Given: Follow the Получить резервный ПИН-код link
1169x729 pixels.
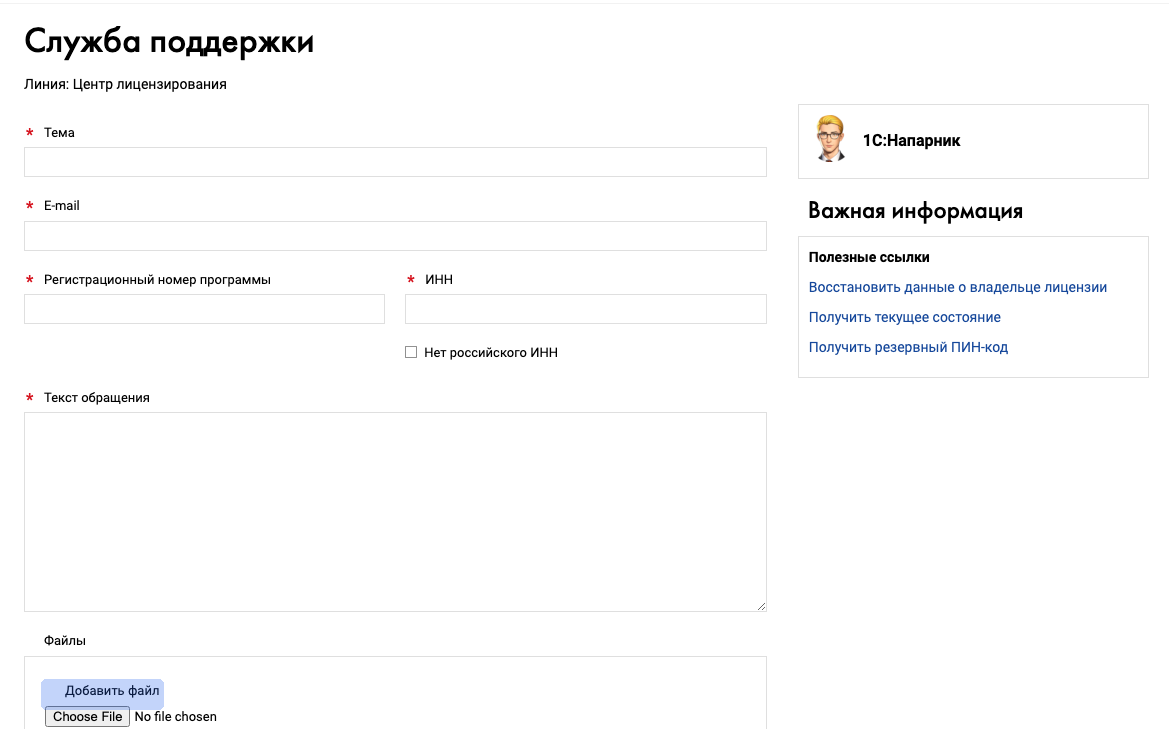Looking at the screenshot, I should click(908, 347).
